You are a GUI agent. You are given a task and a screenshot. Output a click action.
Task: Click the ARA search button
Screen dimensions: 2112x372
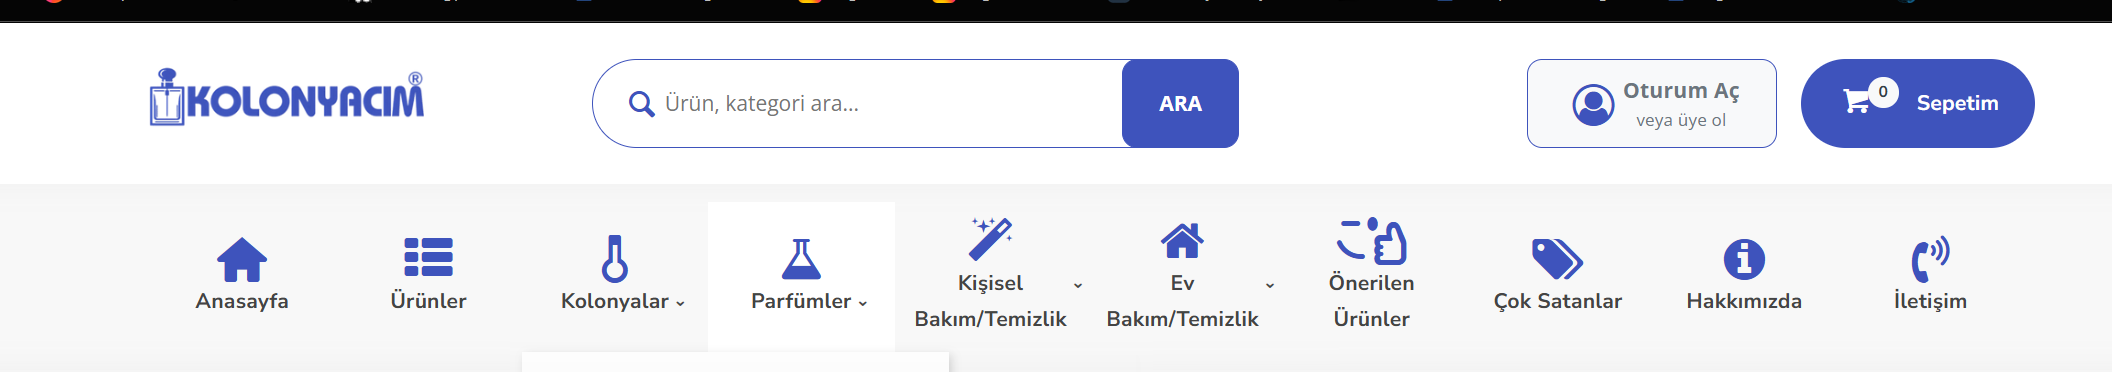(x=1180, y=103)
